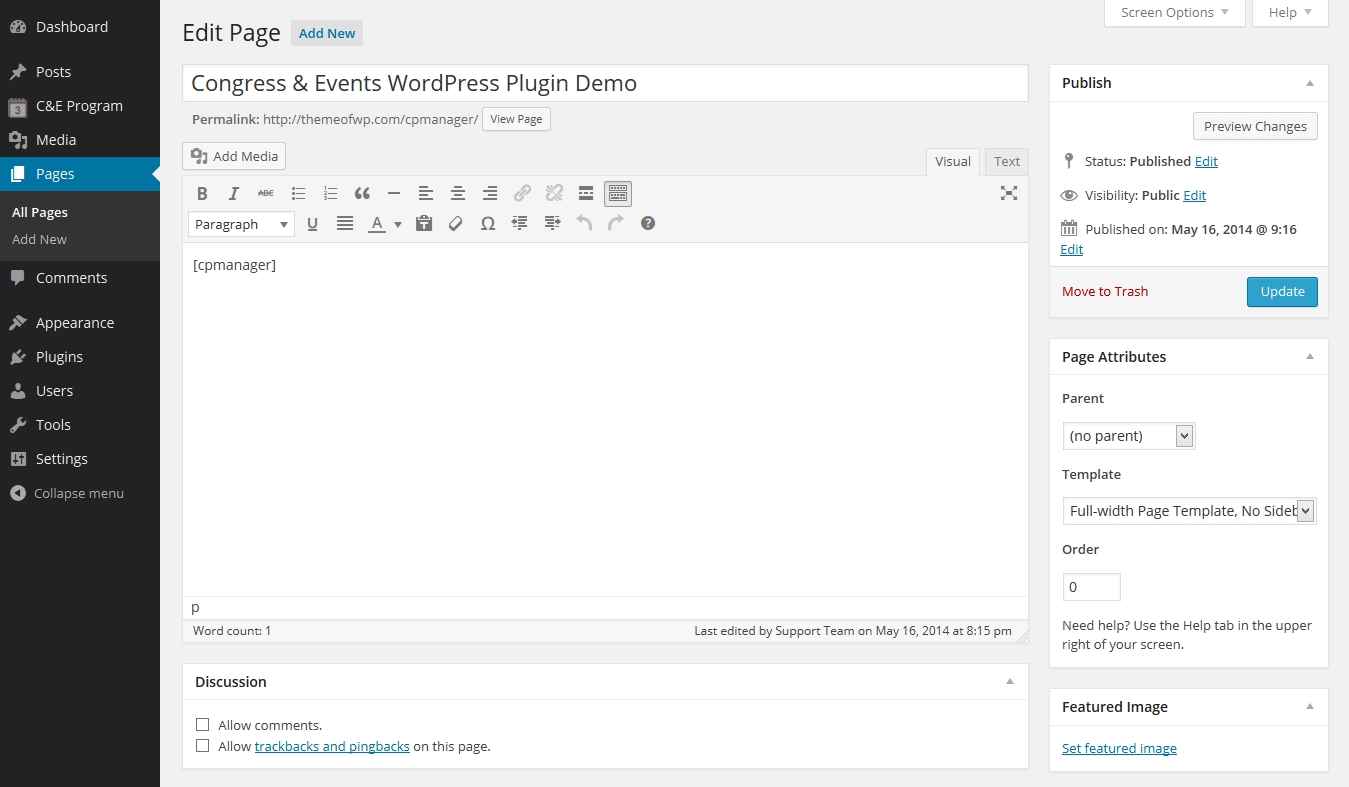Image resolution: width=1349 pixels, height=787 pixels.
Task: Open keyboard shortcuts help icon
Action: (648, 223)
